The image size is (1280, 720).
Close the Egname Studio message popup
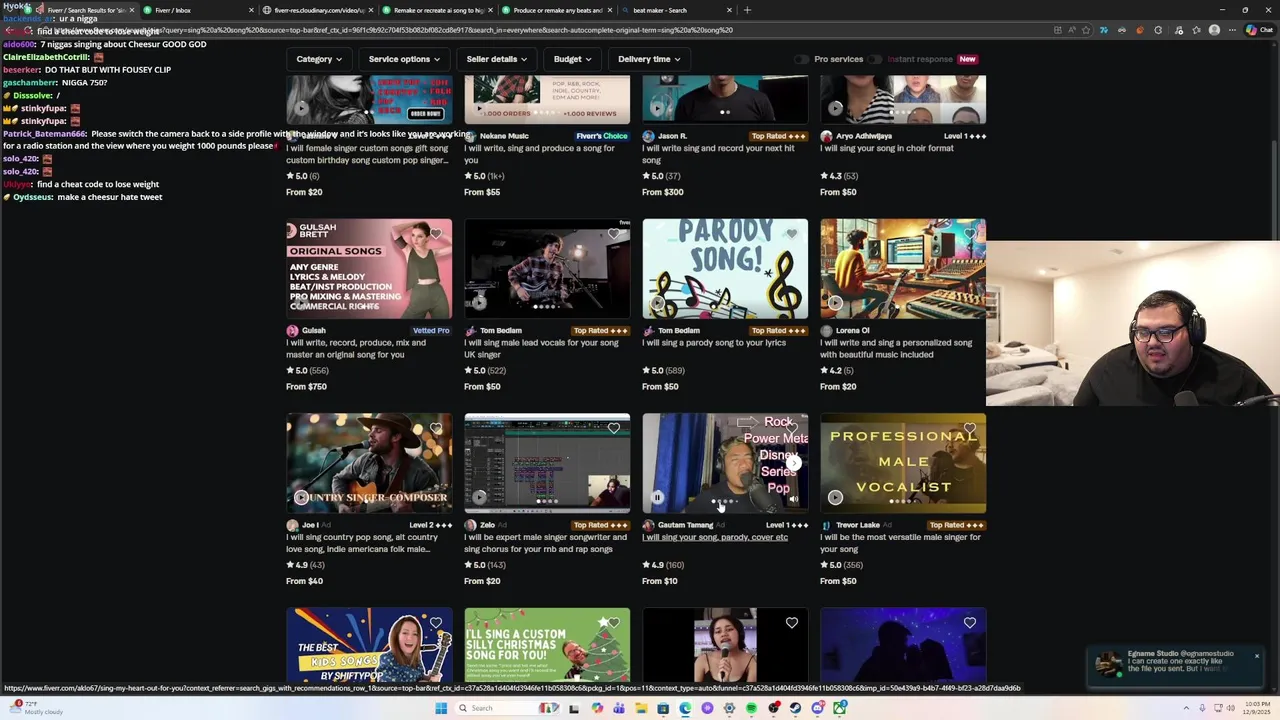1257,656
